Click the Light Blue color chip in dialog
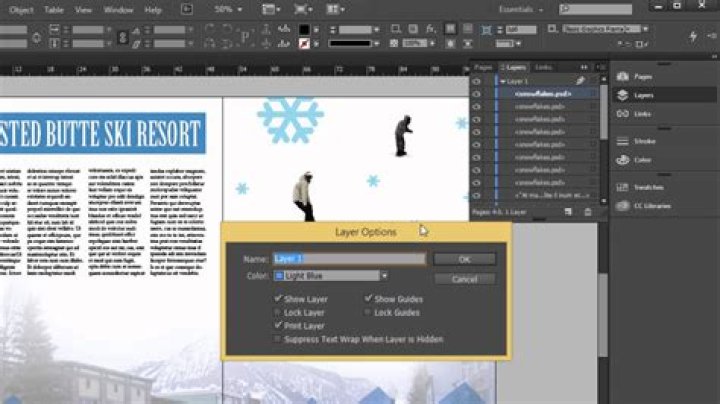 coord(279,276)
